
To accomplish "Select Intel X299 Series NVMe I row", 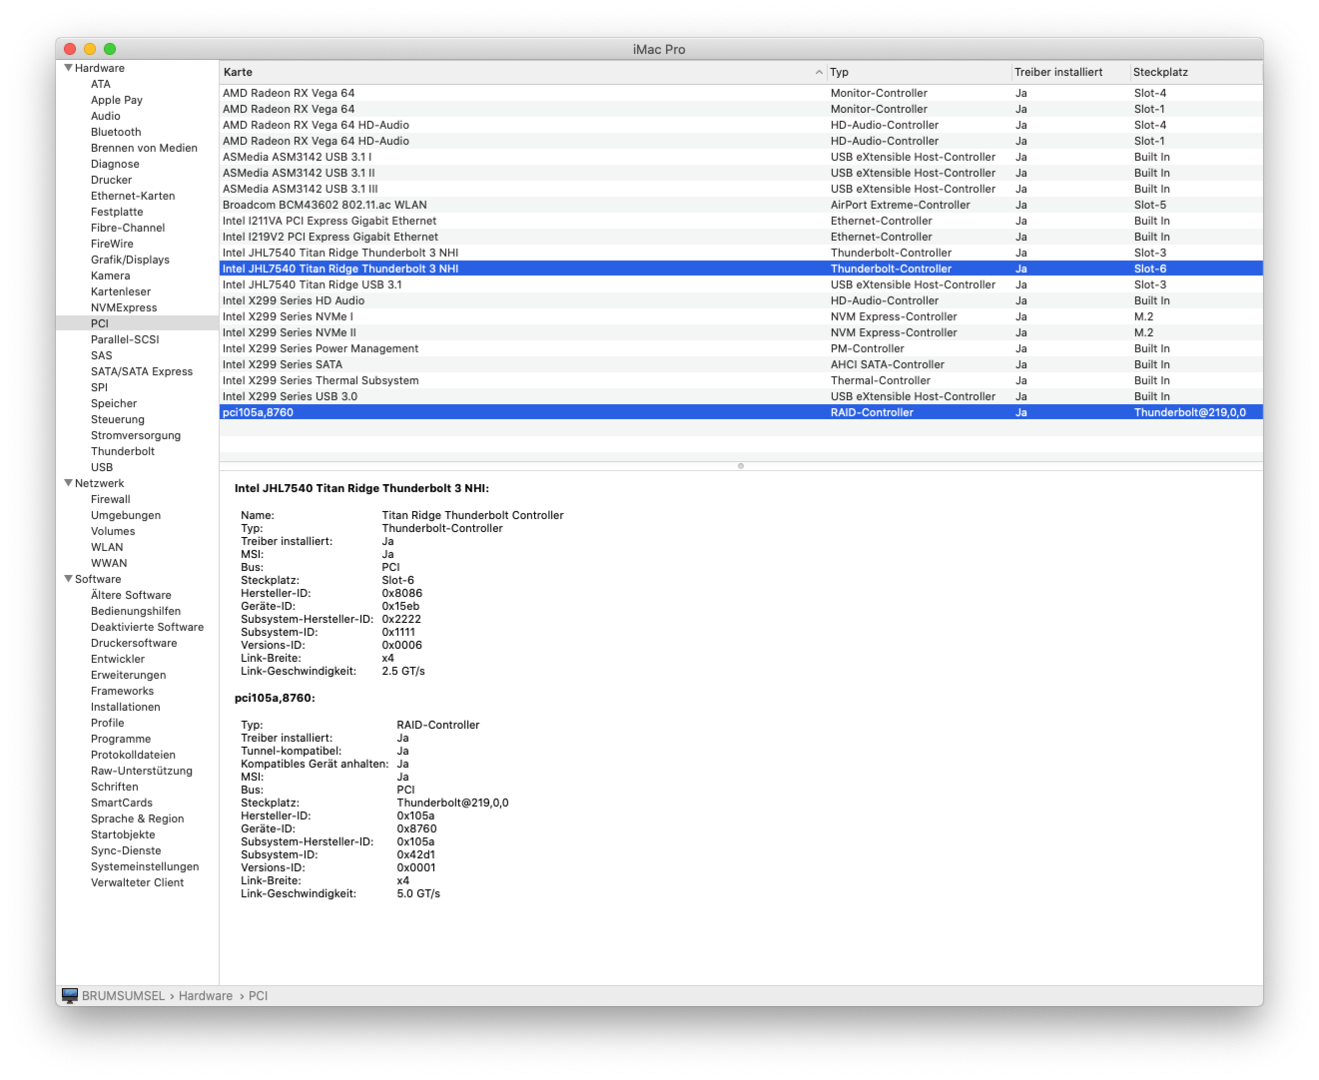I will [741, 317].
